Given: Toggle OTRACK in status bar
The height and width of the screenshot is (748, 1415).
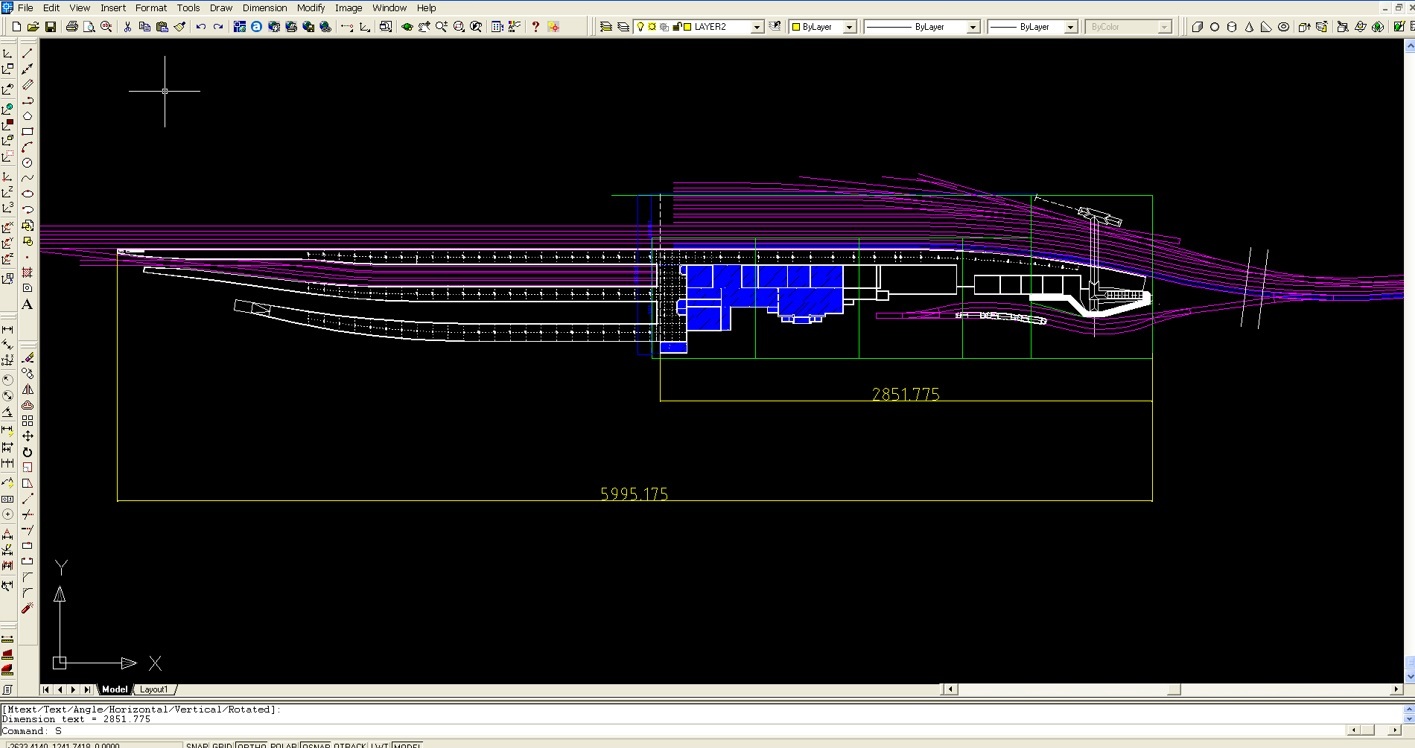Looking at the screenshot, I should (x=351, y=745).
